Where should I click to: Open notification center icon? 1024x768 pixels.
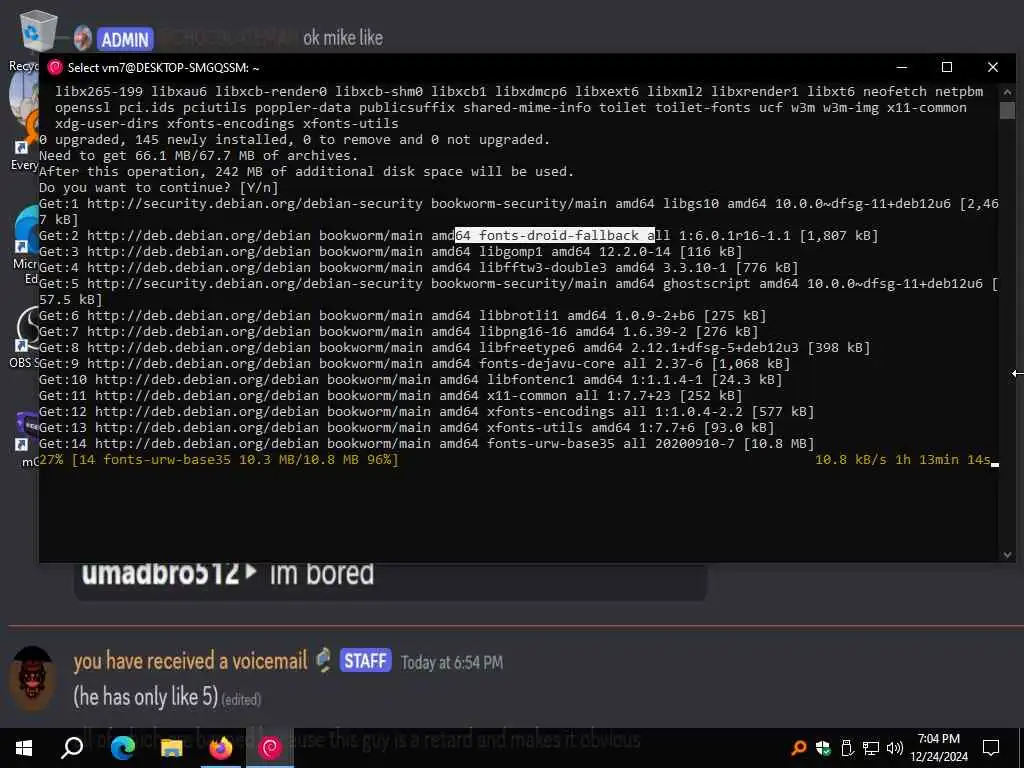click(991, 748)
